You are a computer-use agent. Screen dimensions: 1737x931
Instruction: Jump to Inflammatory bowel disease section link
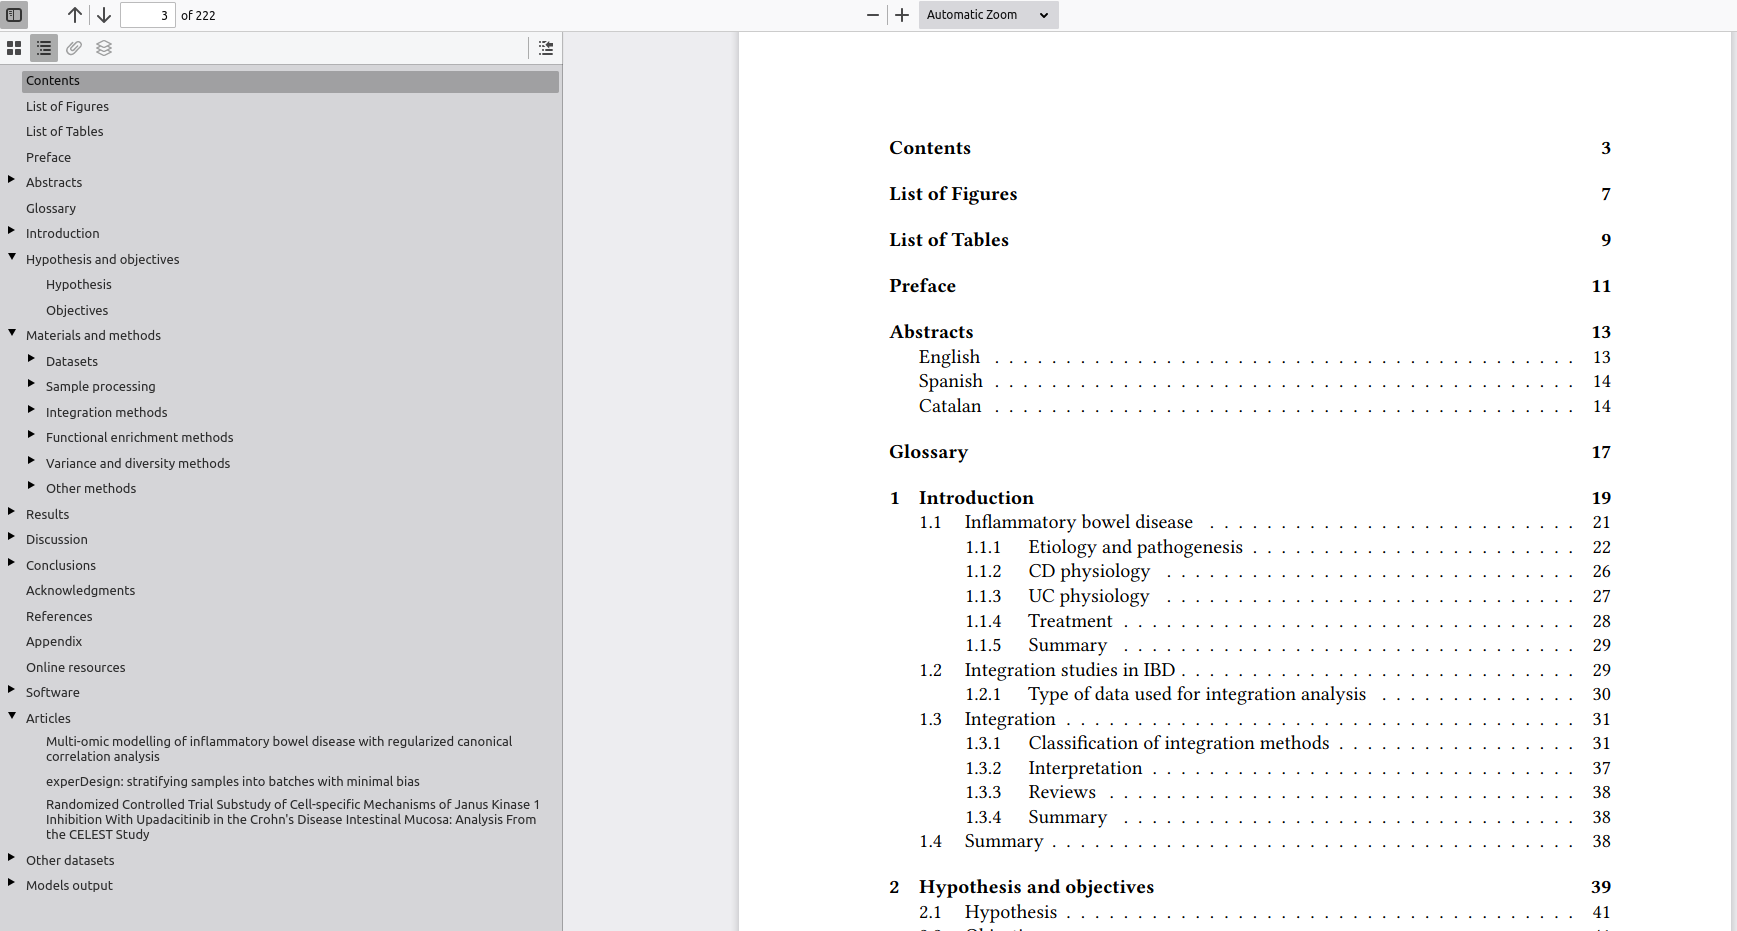coord(1078,522)
